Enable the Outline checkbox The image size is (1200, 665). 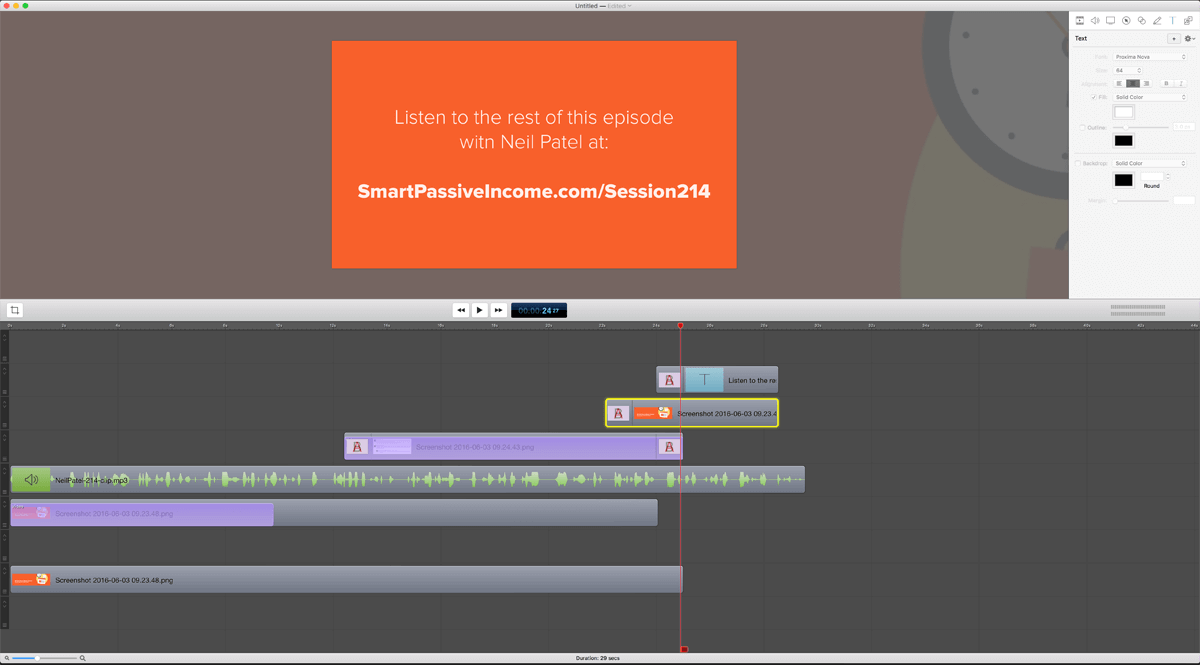click(x=1082, y=127)
